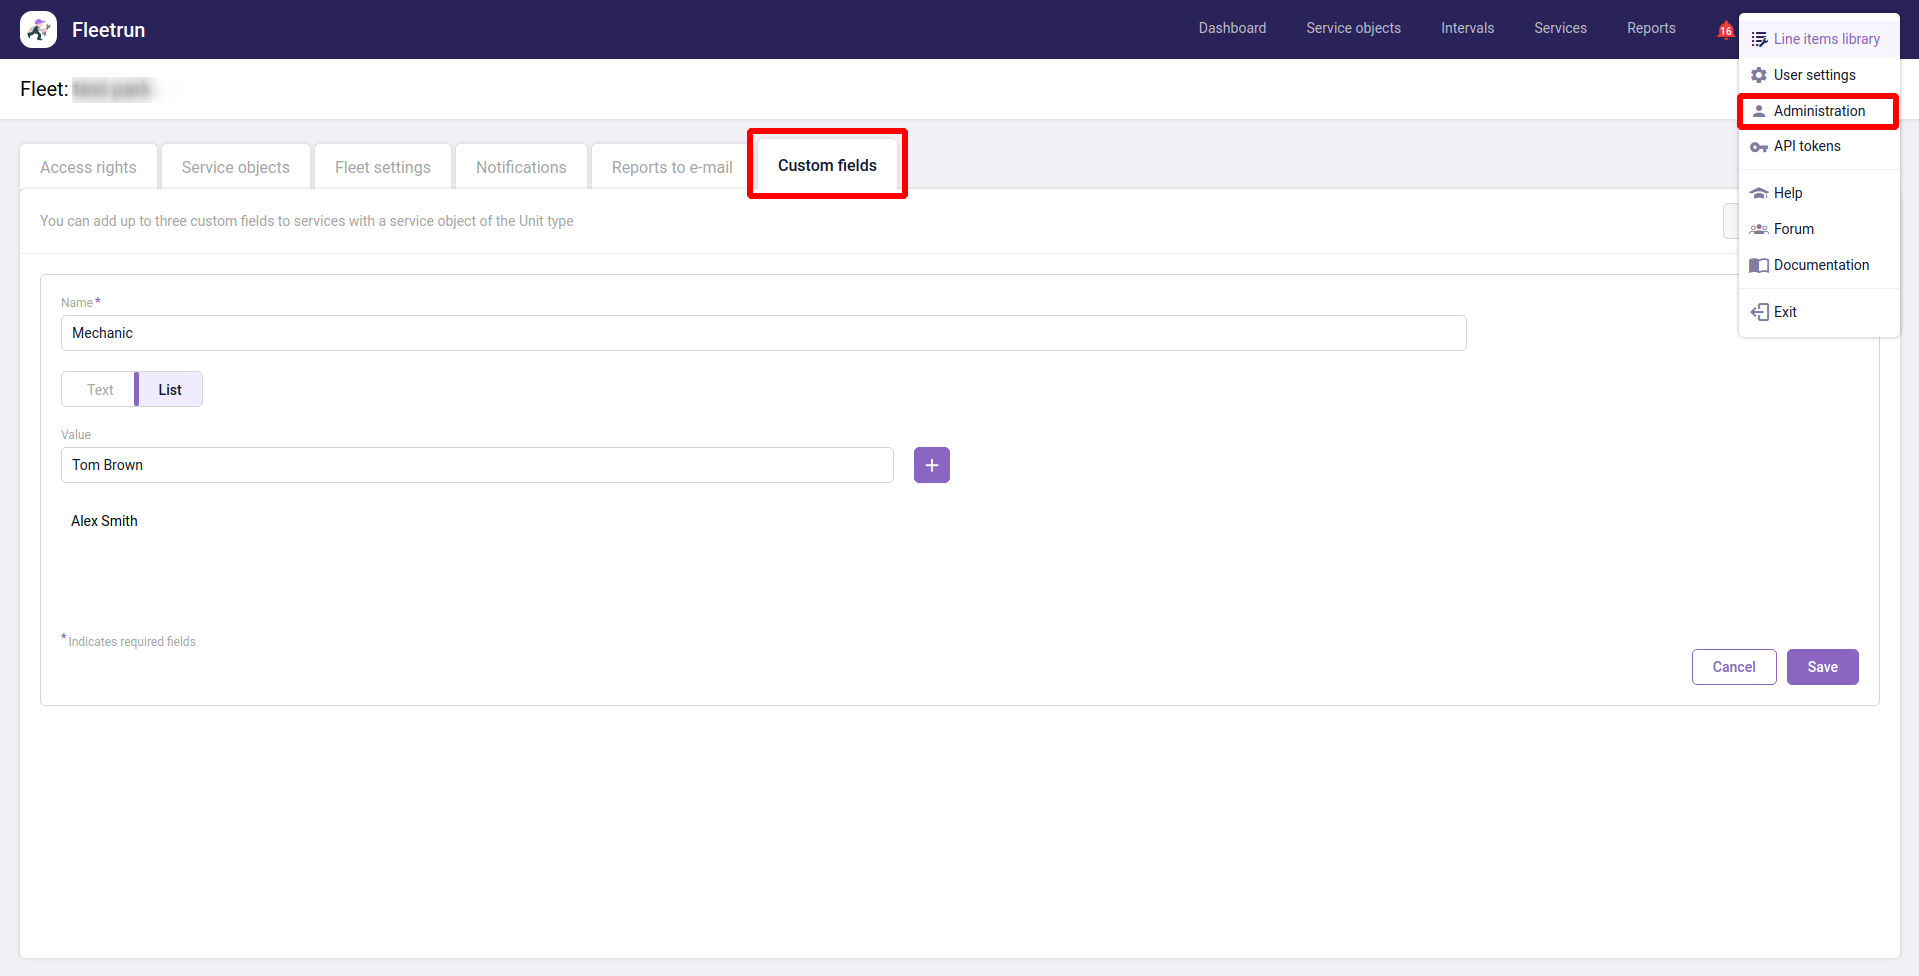1919x976 pixels.
Task: Click the plus icon to add value
Action: pyautogui.click(x=931, y=465)
